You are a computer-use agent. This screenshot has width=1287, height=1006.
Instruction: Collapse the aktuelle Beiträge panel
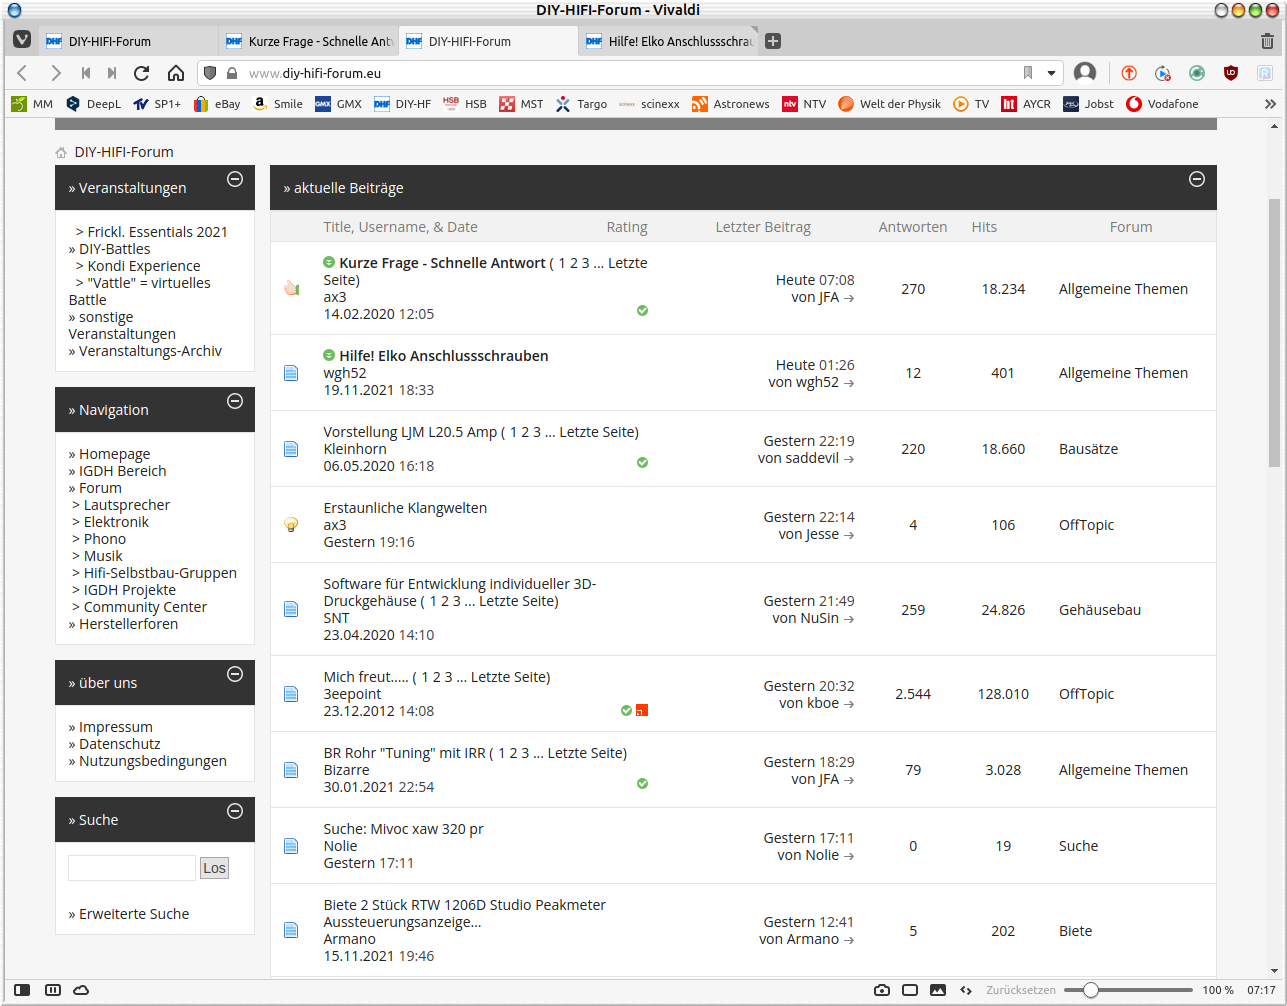coord(1196,179)
